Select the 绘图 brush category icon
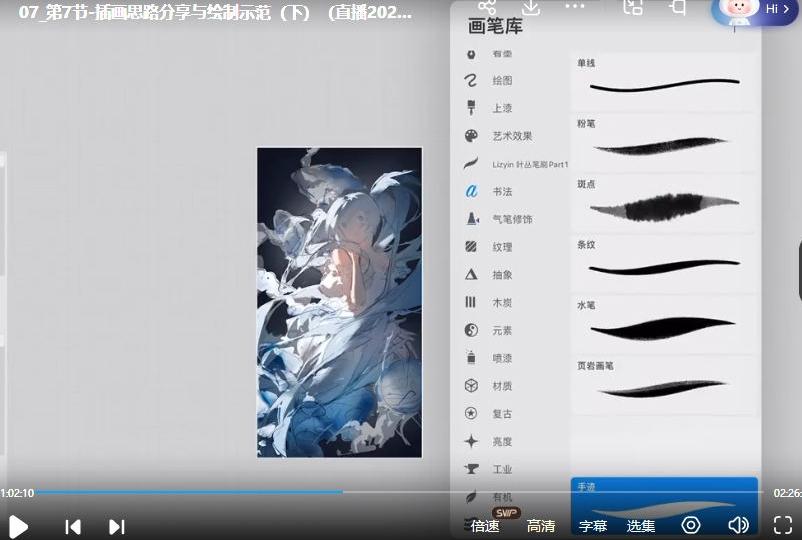 471,80
